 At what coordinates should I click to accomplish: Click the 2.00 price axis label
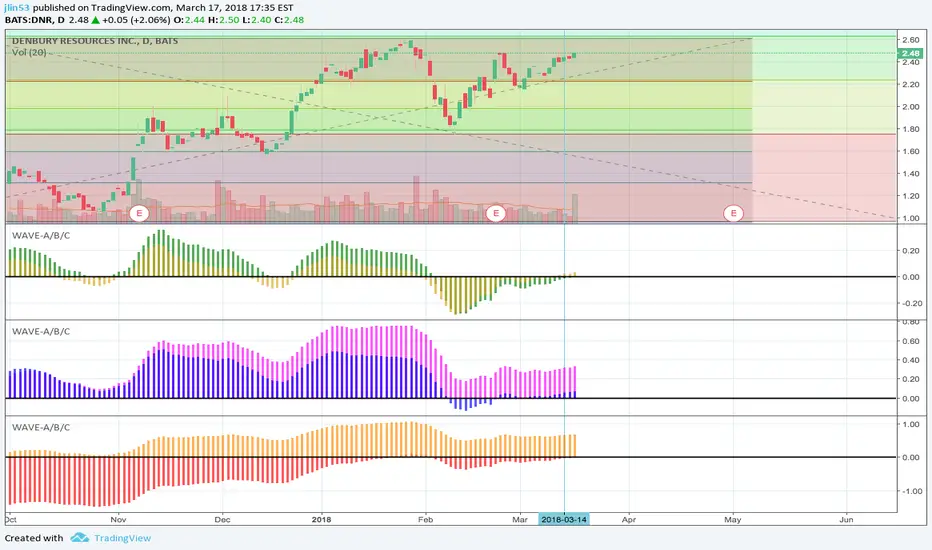[x=911, y=107]
